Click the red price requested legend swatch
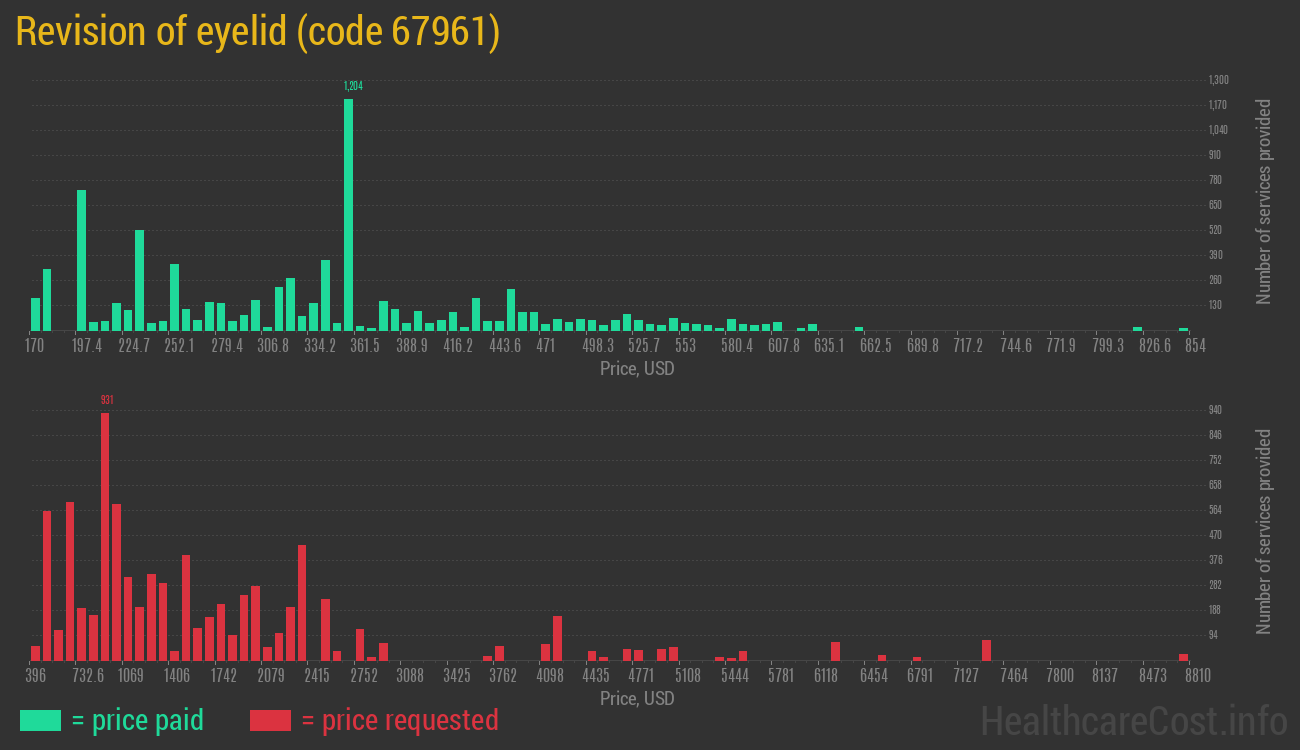The height and width of the screenshot is (750, 1300). click(270, 720)
